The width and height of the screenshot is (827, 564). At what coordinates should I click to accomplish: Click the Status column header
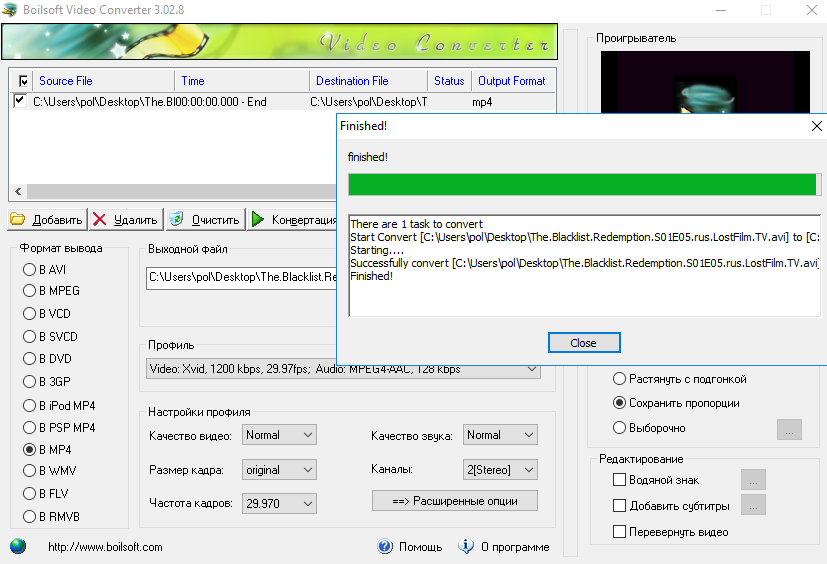[x=449, y=81]
